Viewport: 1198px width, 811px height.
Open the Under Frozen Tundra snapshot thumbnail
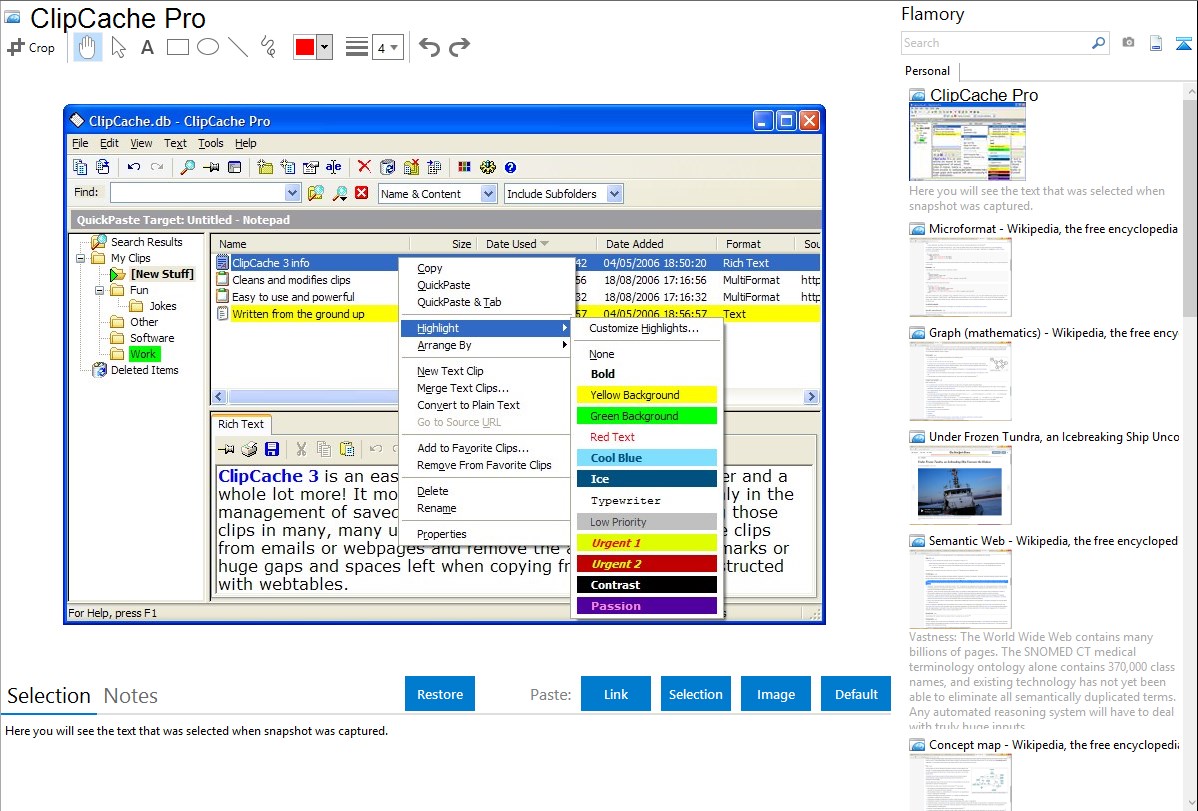[961, 485]
